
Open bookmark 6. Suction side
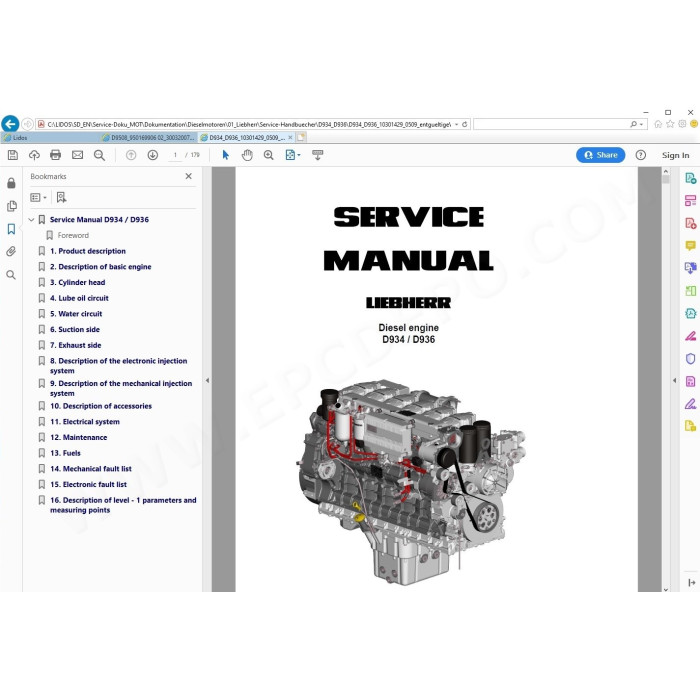point(75,329)
